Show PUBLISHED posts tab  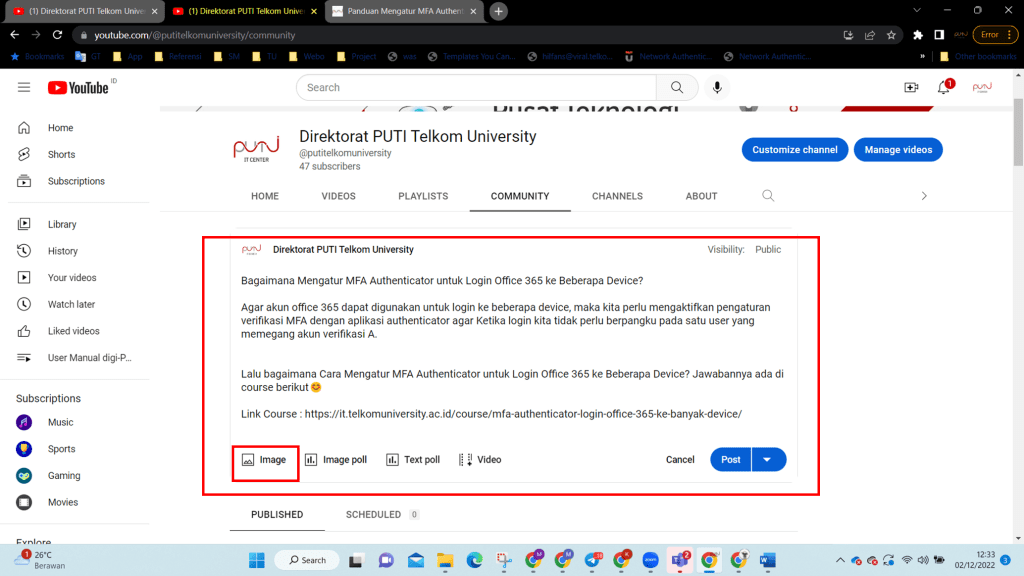tap(277, 515)
